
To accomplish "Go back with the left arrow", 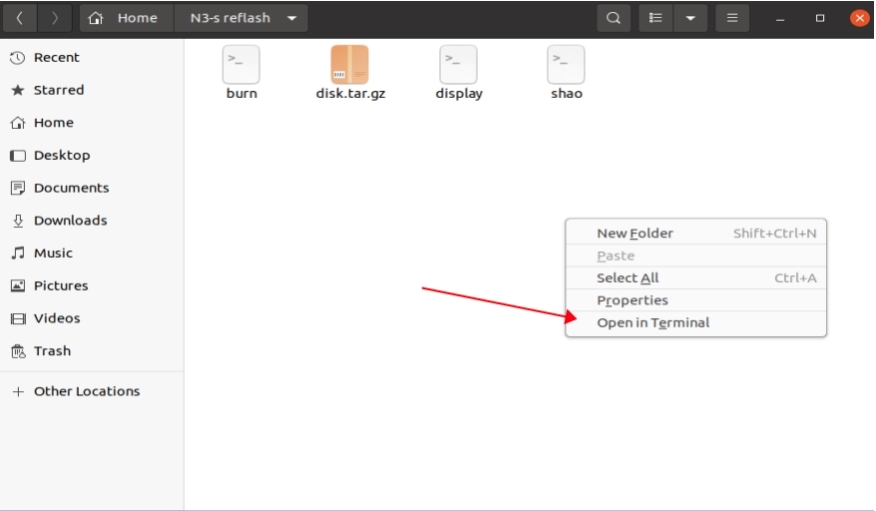I will pyautogui.click(x=19, y=18).
